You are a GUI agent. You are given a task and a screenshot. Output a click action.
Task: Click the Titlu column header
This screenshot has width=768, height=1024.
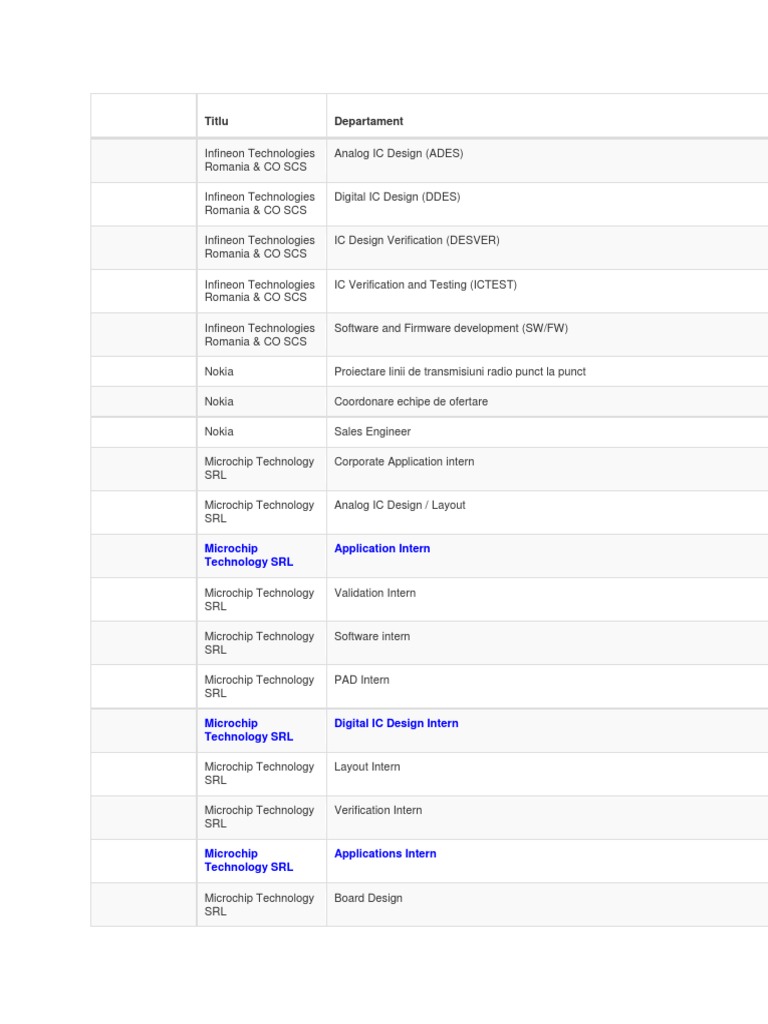pyautogui.click(x=216, y=121)
